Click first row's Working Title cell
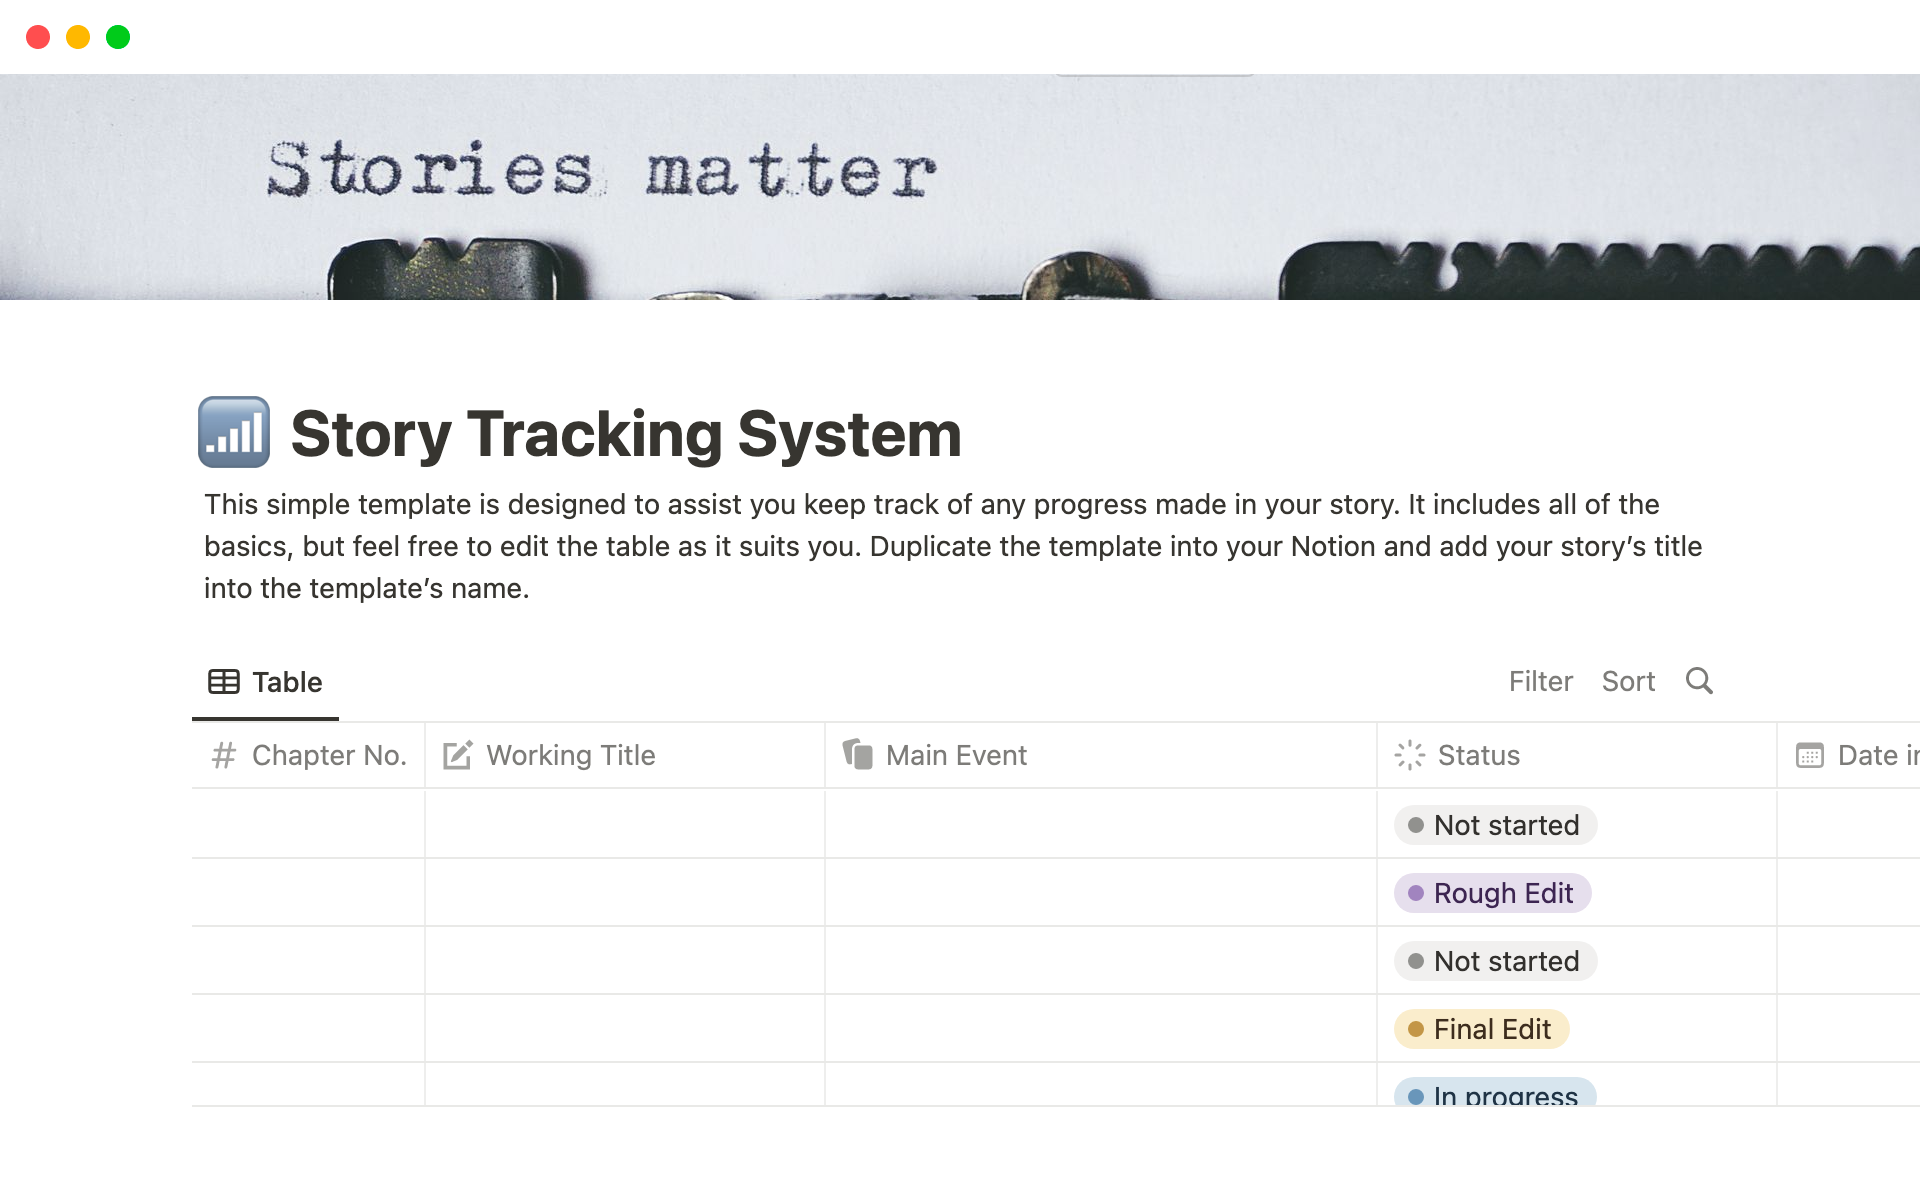This screenshot has width=1920, height=1200. [625, 824]
